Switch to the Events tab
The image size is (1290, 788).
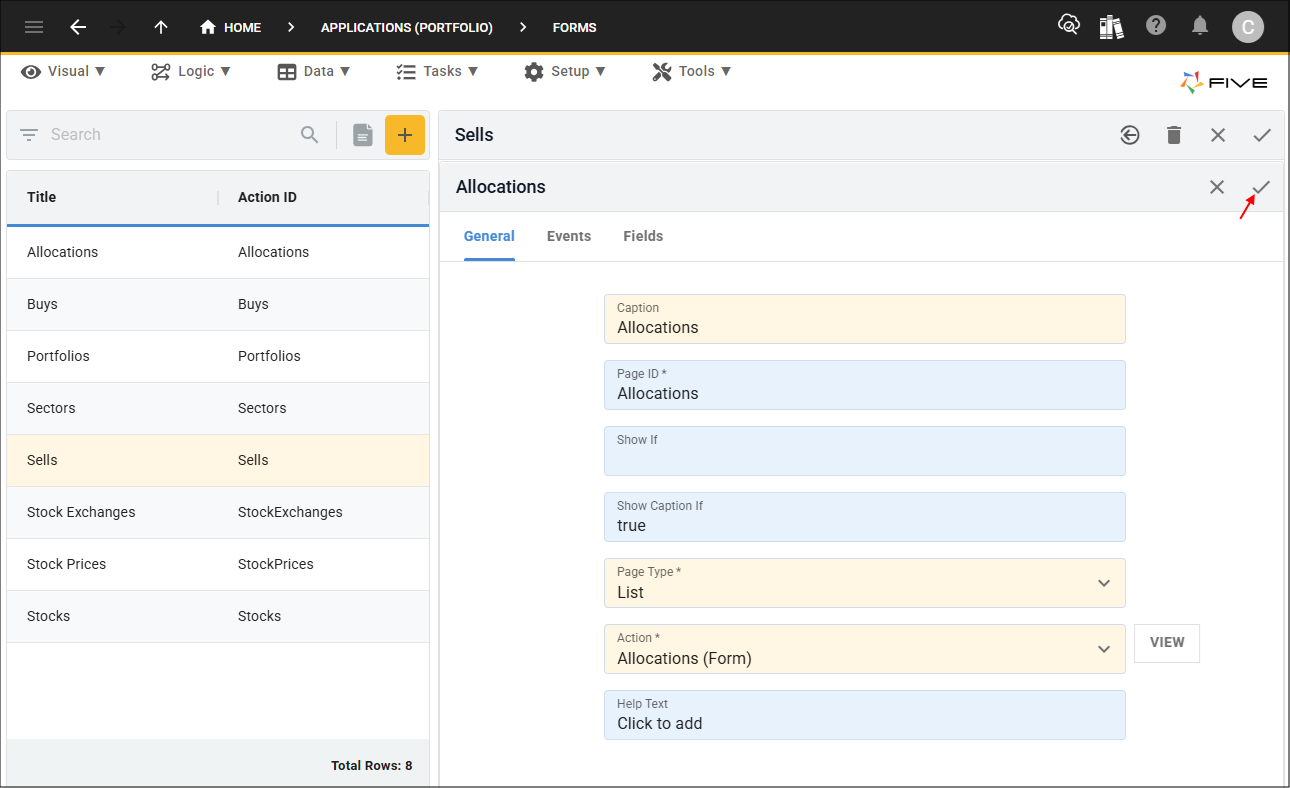tap(569, 236)
